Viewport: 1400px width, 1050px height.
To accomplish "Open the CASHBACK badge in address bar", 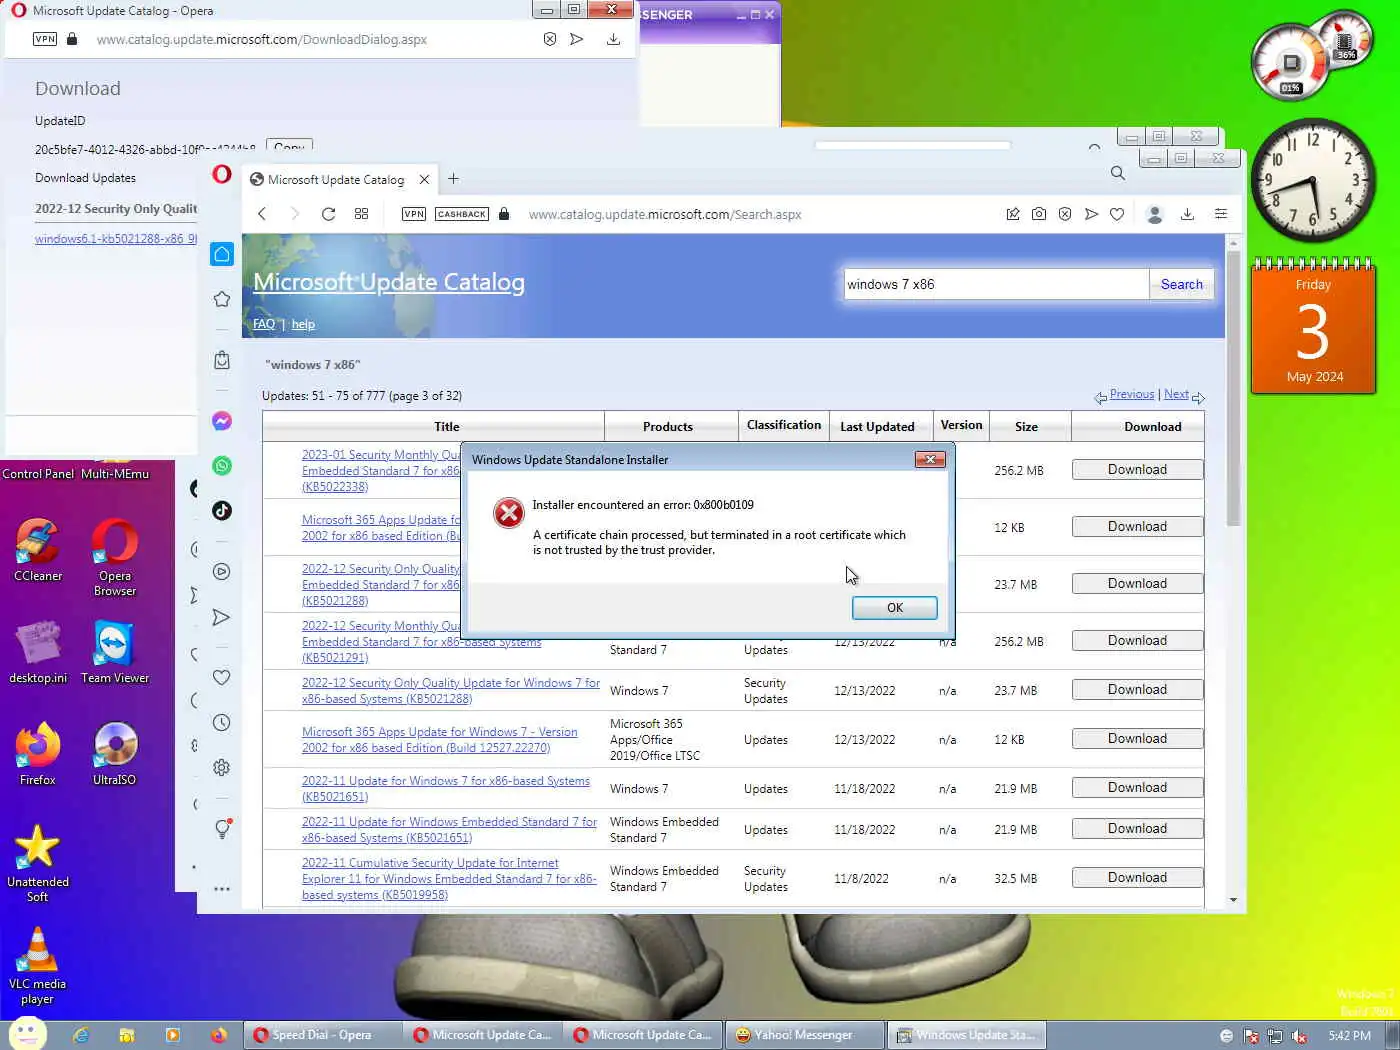I will click(462, 214).
